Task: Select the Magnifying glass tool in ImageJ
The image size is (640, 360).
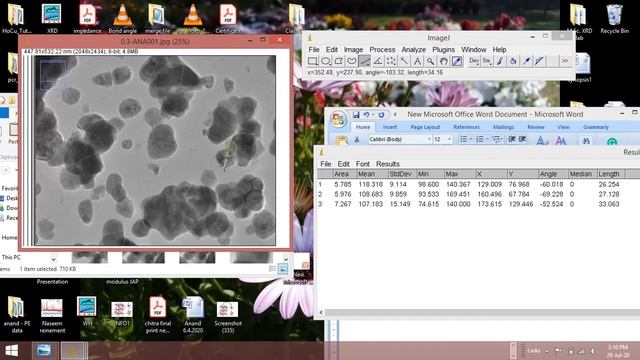Action: point(430,61)
